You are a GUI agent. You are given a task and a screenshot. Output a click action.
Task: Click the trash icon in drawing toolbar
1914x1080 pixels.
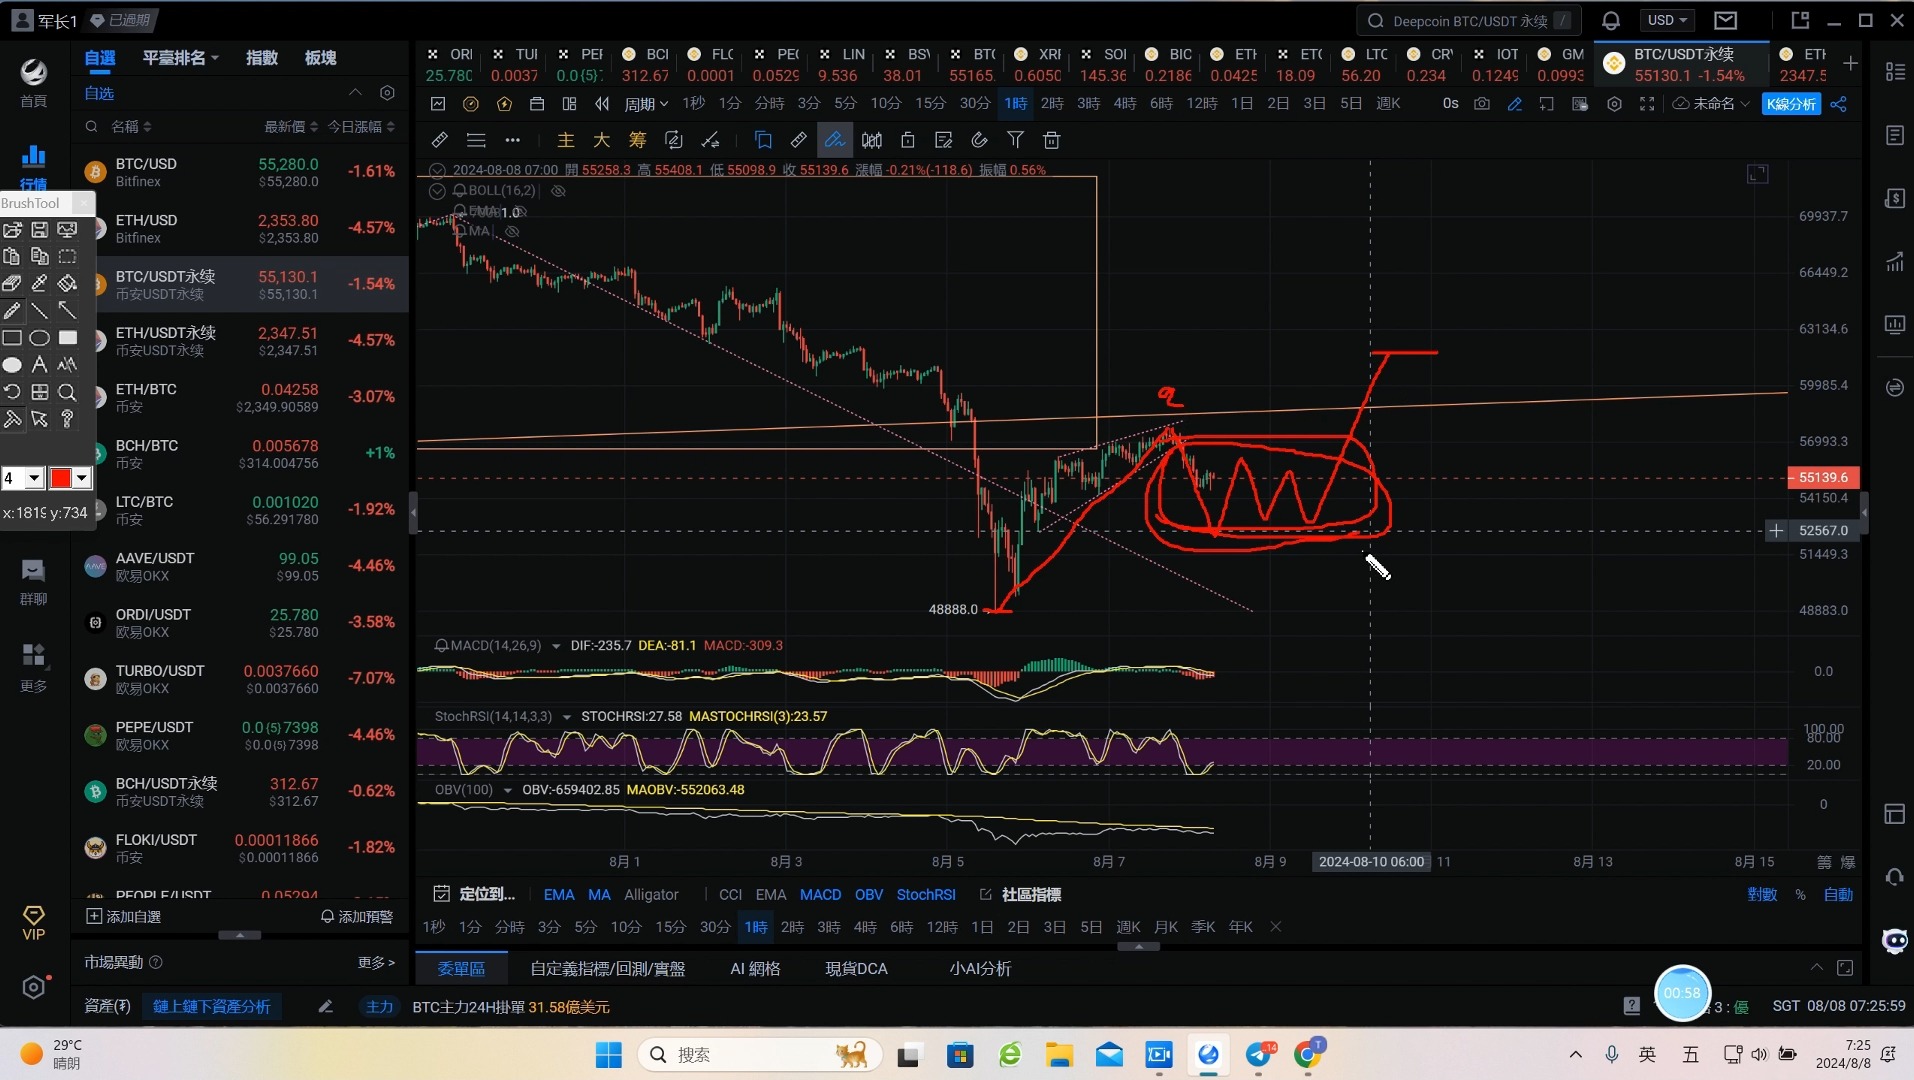[x=1051, y=140]
